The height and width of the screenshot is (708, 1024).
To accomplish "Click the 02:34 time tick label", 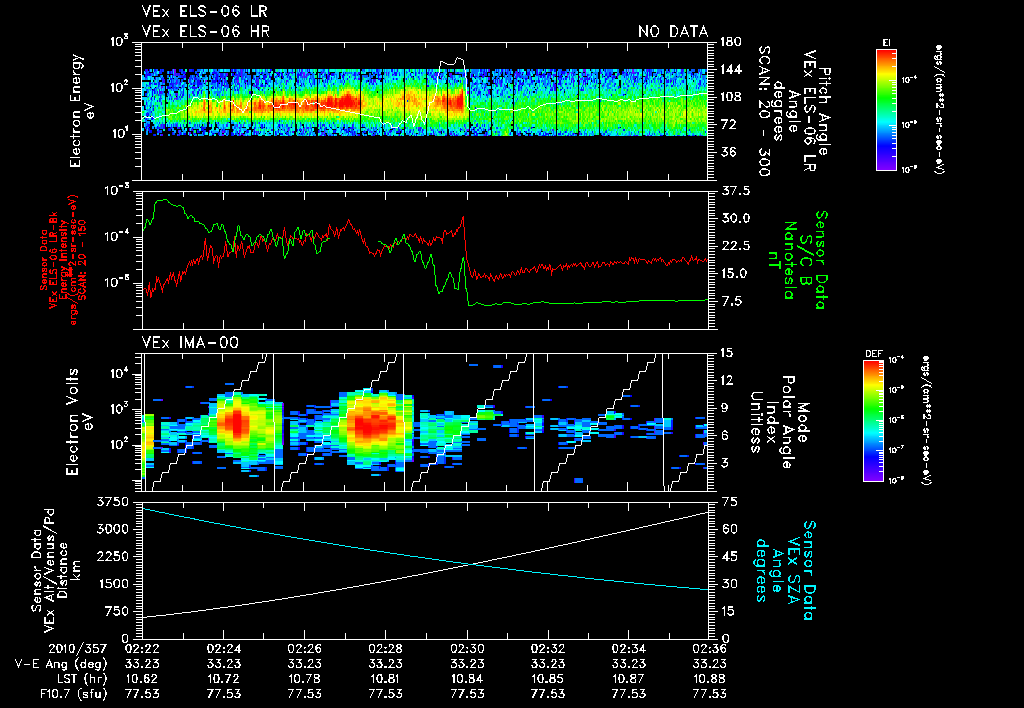I will tap(628, 649).
